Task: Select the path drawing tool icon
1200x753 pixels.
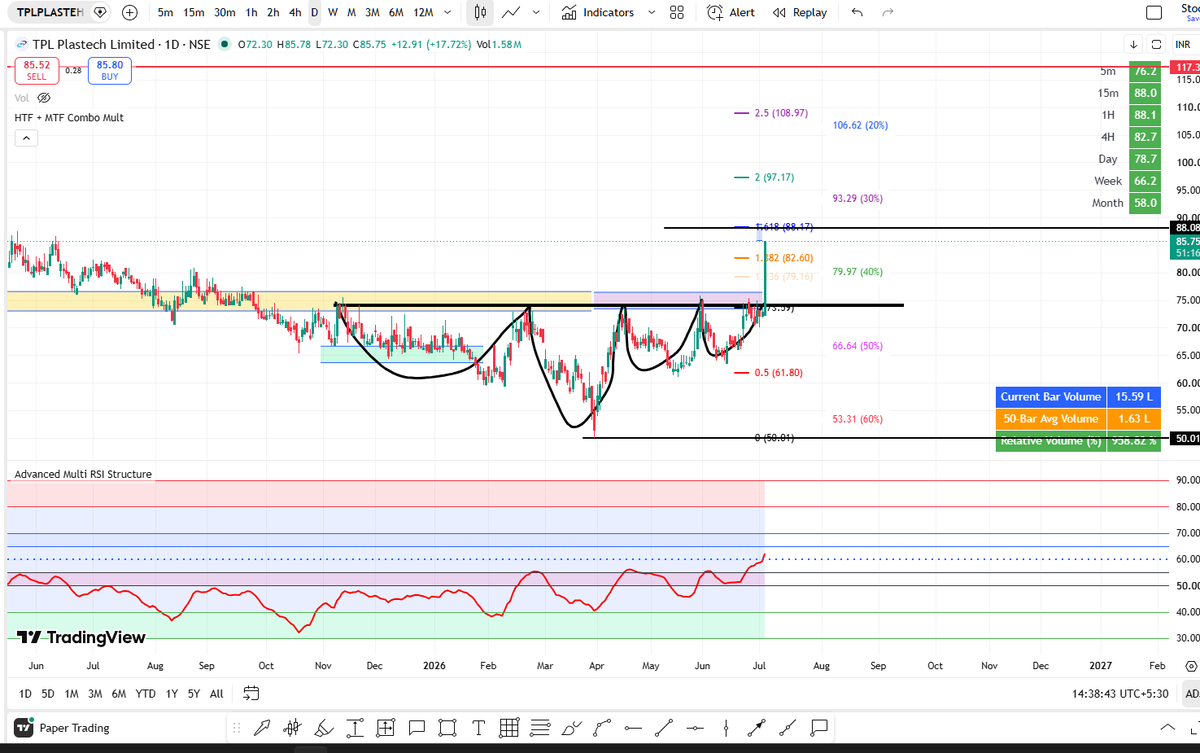Action: pyautogui.click(x=602, y=727)
